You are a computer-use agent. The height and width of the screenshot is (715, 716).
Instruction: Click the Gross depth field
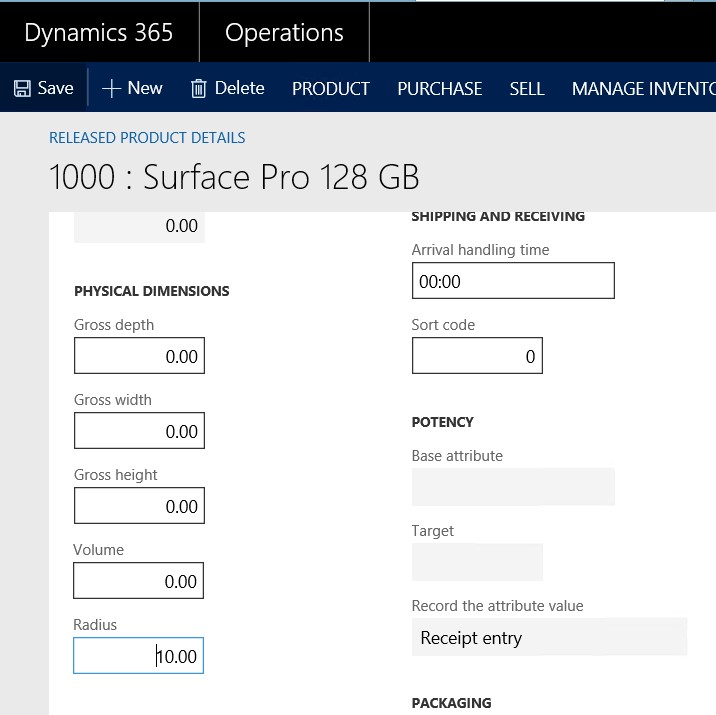[x=139, y=357]
